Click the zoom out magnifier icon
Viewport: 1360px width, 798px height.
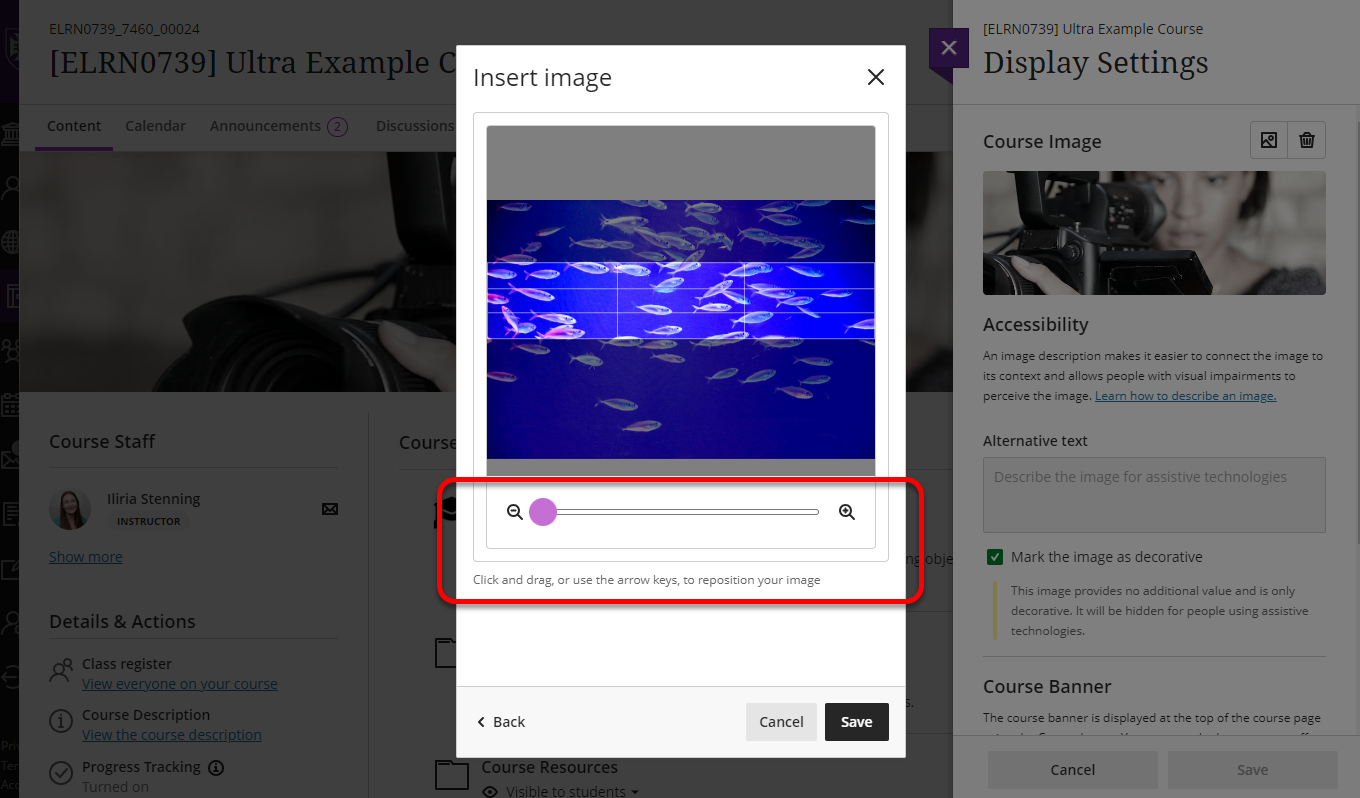(515, 512)
